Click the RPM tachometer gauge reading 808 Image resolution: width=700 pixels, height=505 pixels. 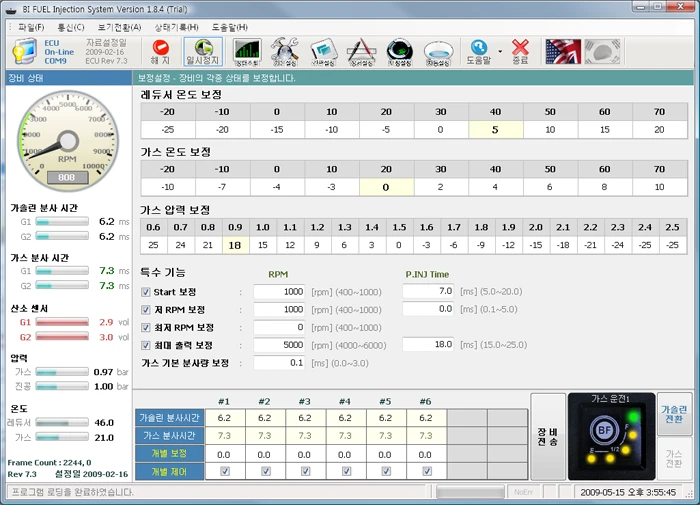[x=68, y=141]
